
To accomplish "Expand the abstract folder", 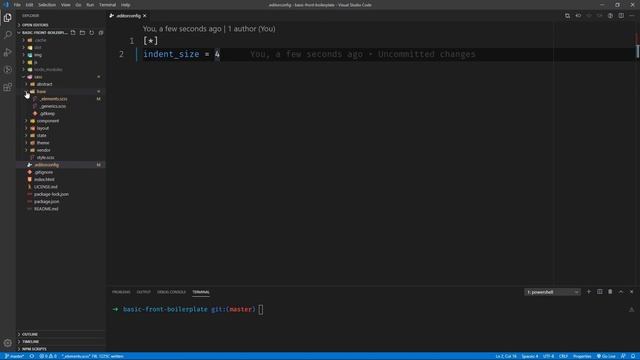I will [61, 84].
